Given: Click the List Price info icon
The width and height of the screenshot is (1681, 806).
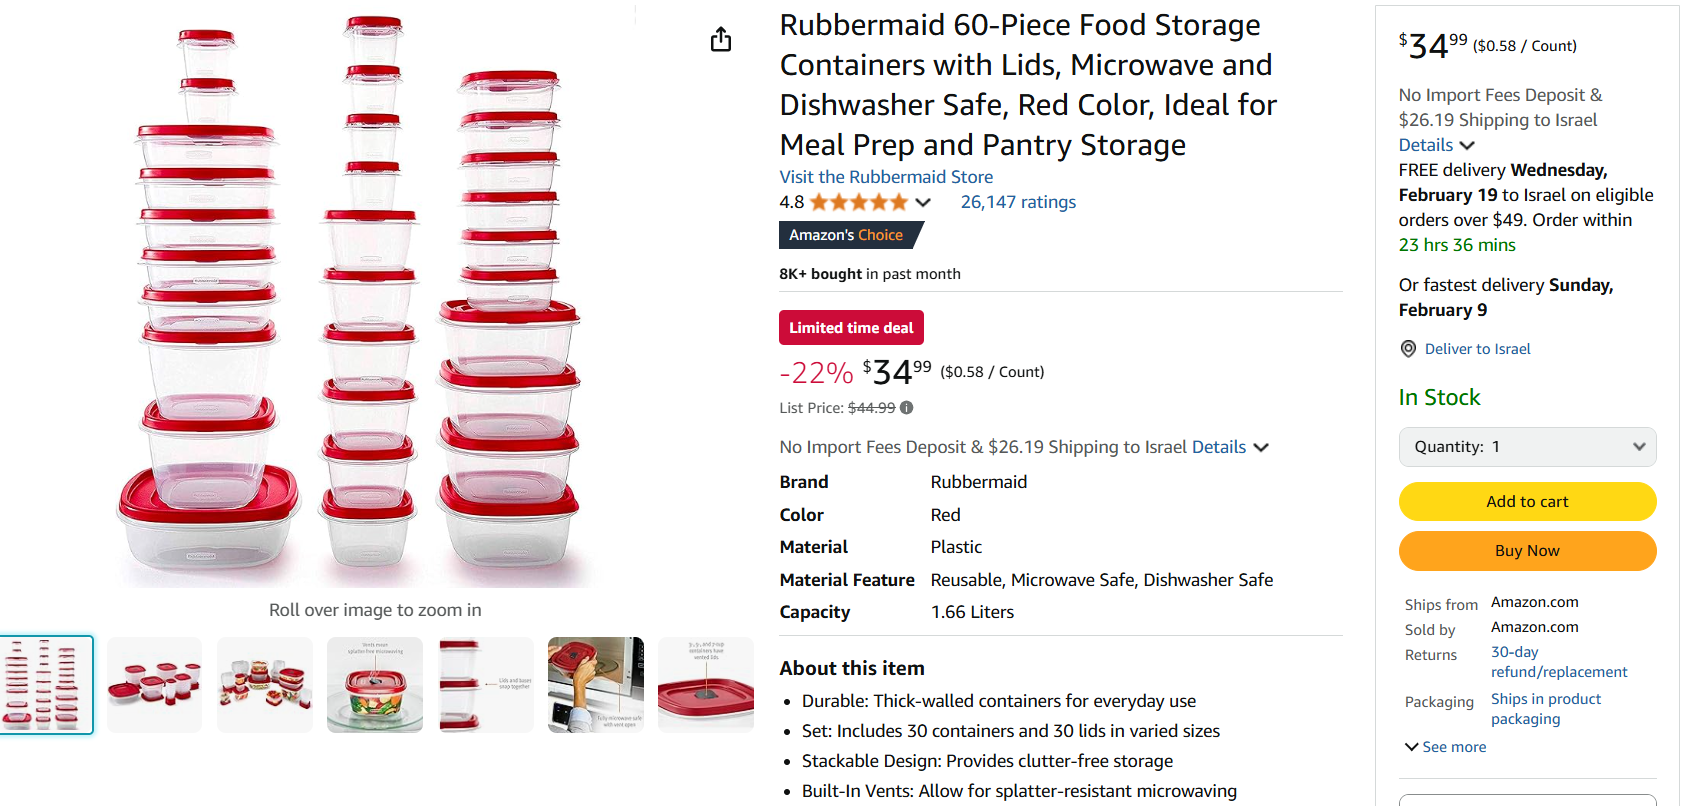Looking at the screenshot, I should pyautogui.click(x=906, y=408).
